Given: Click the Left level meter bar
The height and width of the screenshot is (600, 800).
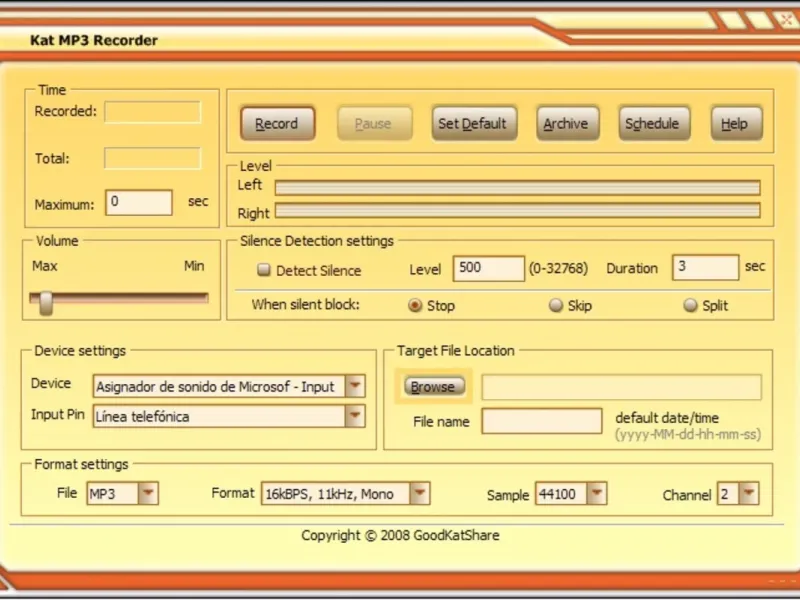Looking at the screenshot, I should pos(517,187).
